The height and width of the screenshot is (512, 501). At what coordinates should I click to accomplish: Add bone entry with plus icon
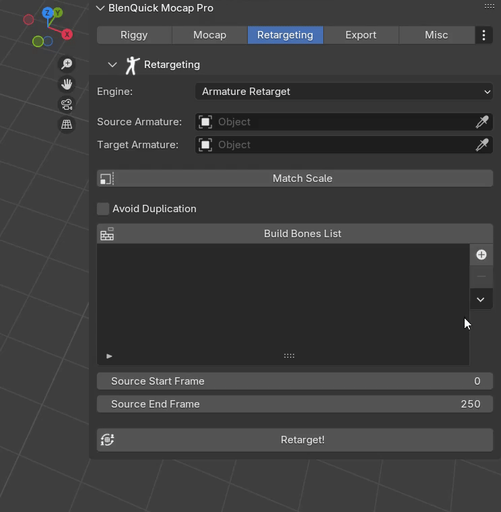point(481,255)
